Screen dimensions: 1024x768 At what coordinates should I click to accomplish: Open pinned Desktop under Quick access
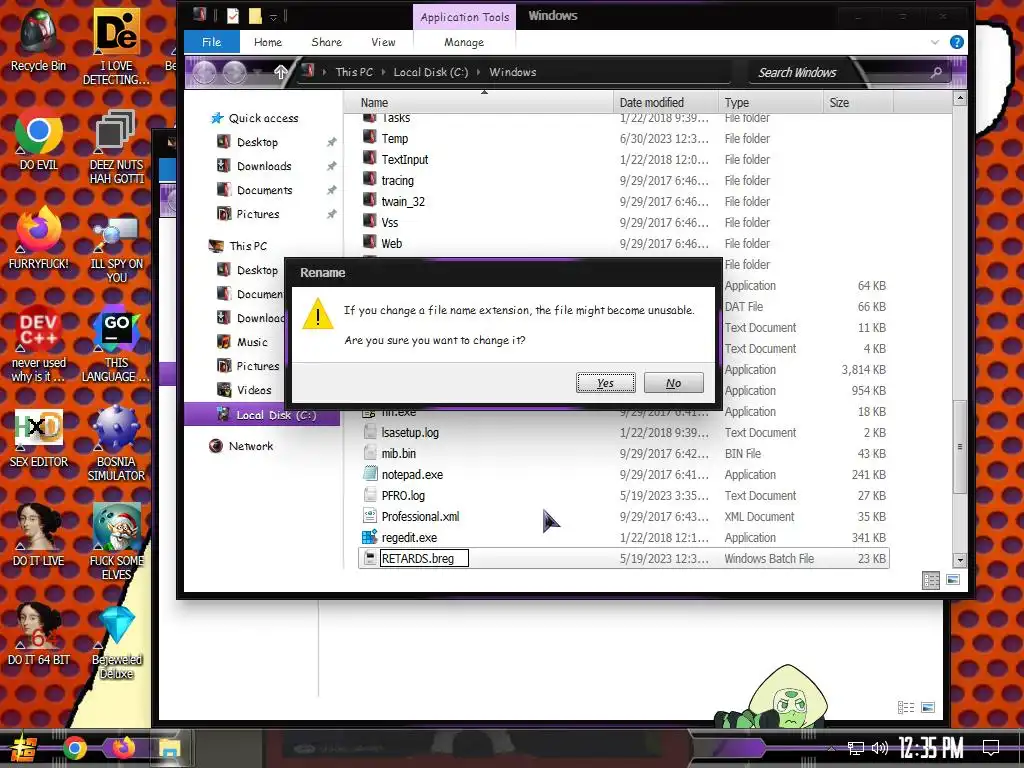(257, 142)
